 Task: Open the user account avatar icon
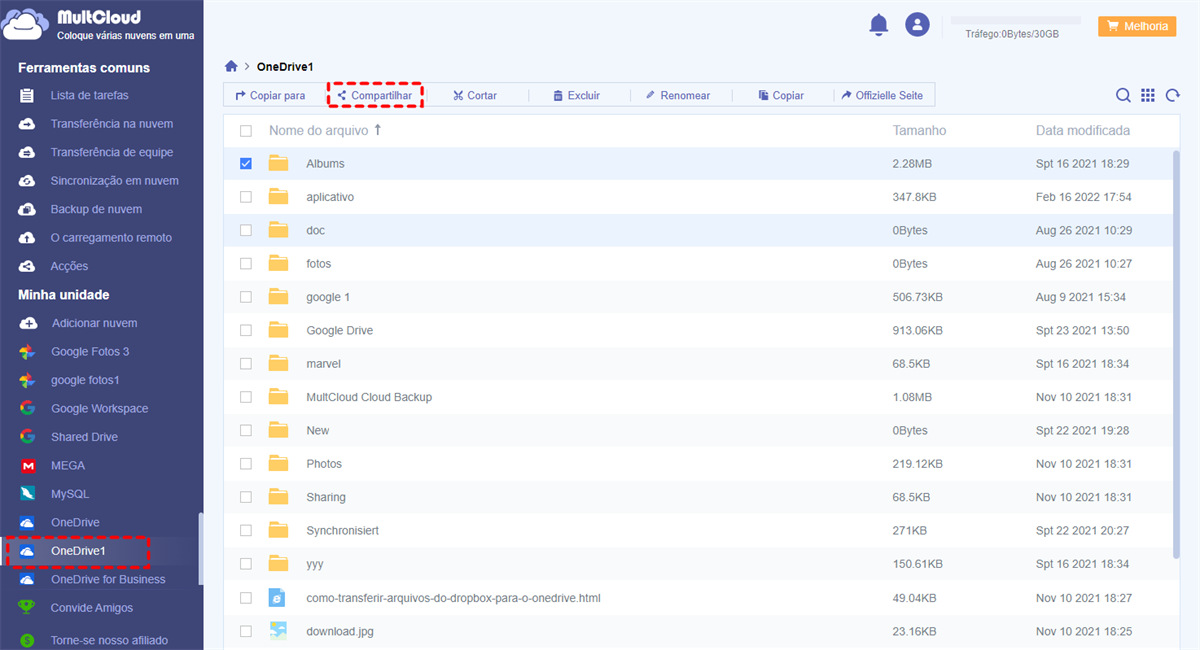[917, 25]
